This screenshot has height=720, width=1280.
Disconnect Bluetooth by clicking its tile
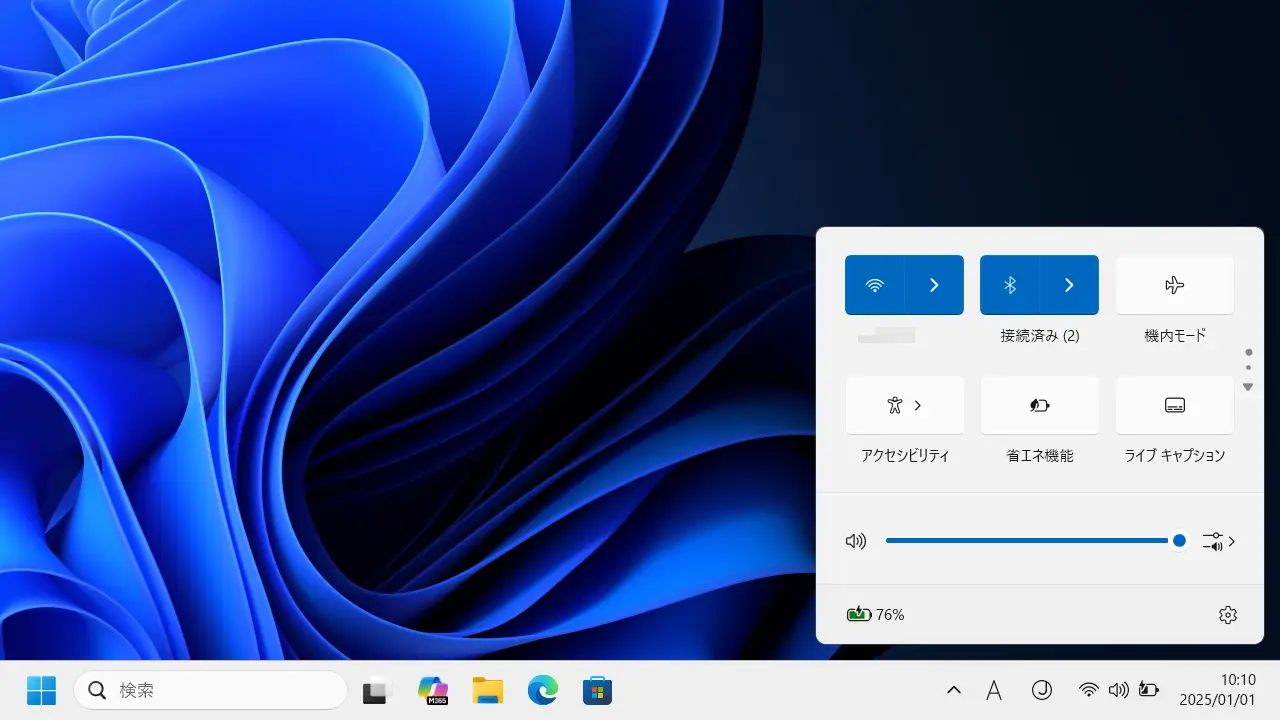(1009, 285)
